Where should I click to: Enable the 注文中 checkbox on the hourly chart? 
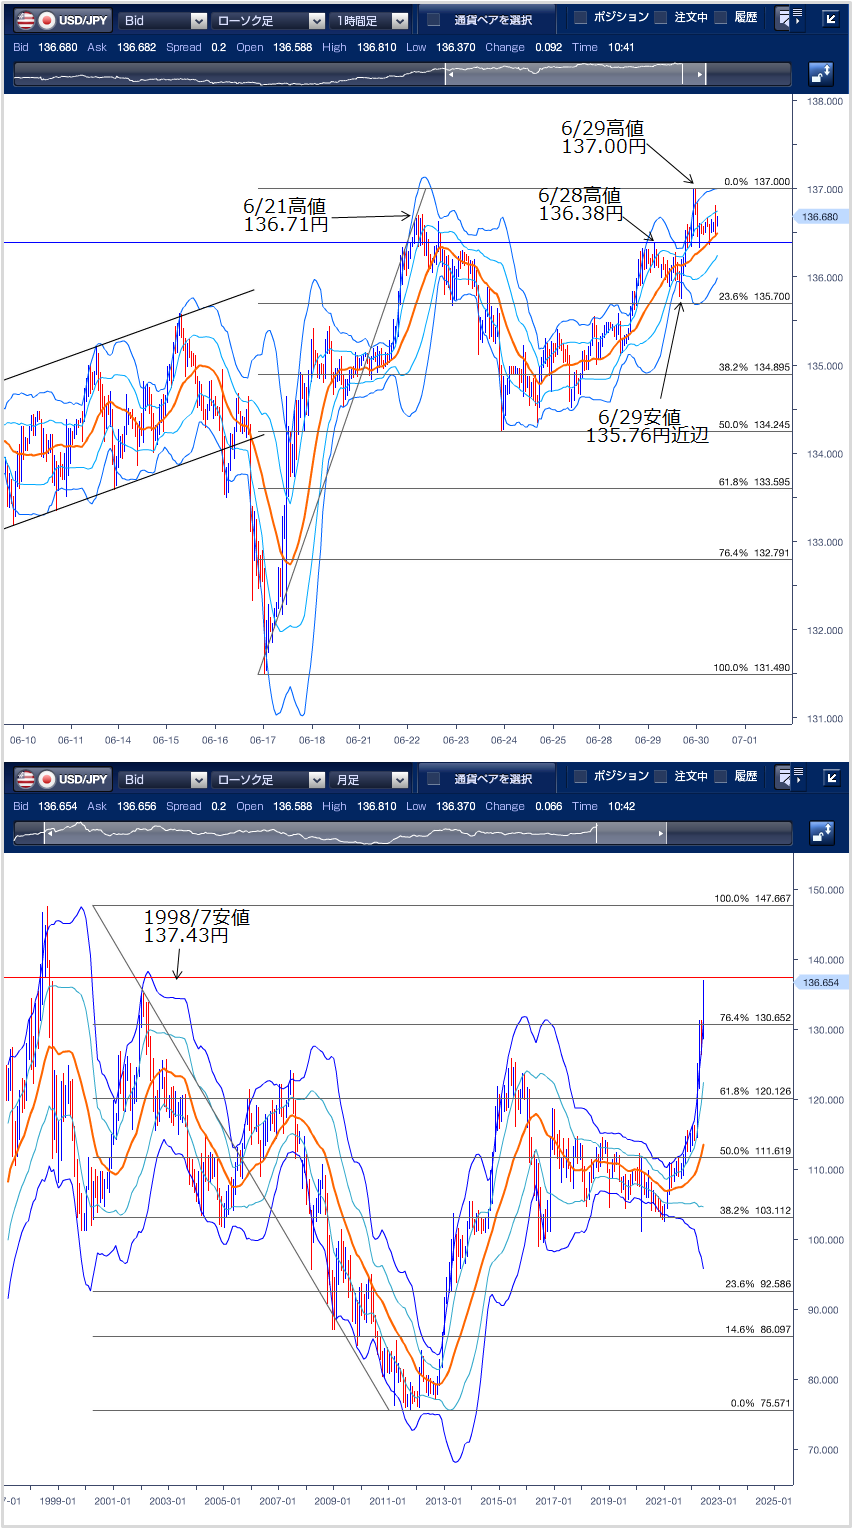click(661, 18)
